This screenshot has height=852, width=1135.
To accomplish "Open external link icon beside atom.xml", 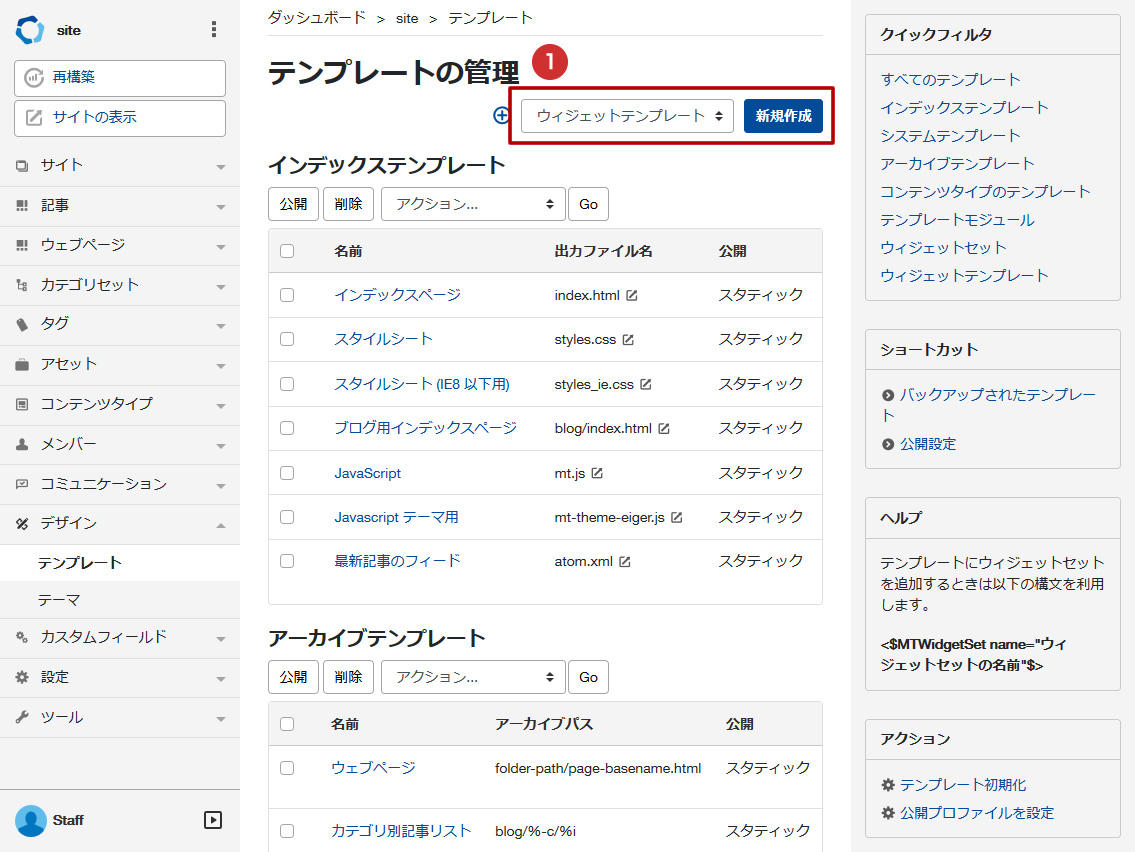I will (625, 562).
